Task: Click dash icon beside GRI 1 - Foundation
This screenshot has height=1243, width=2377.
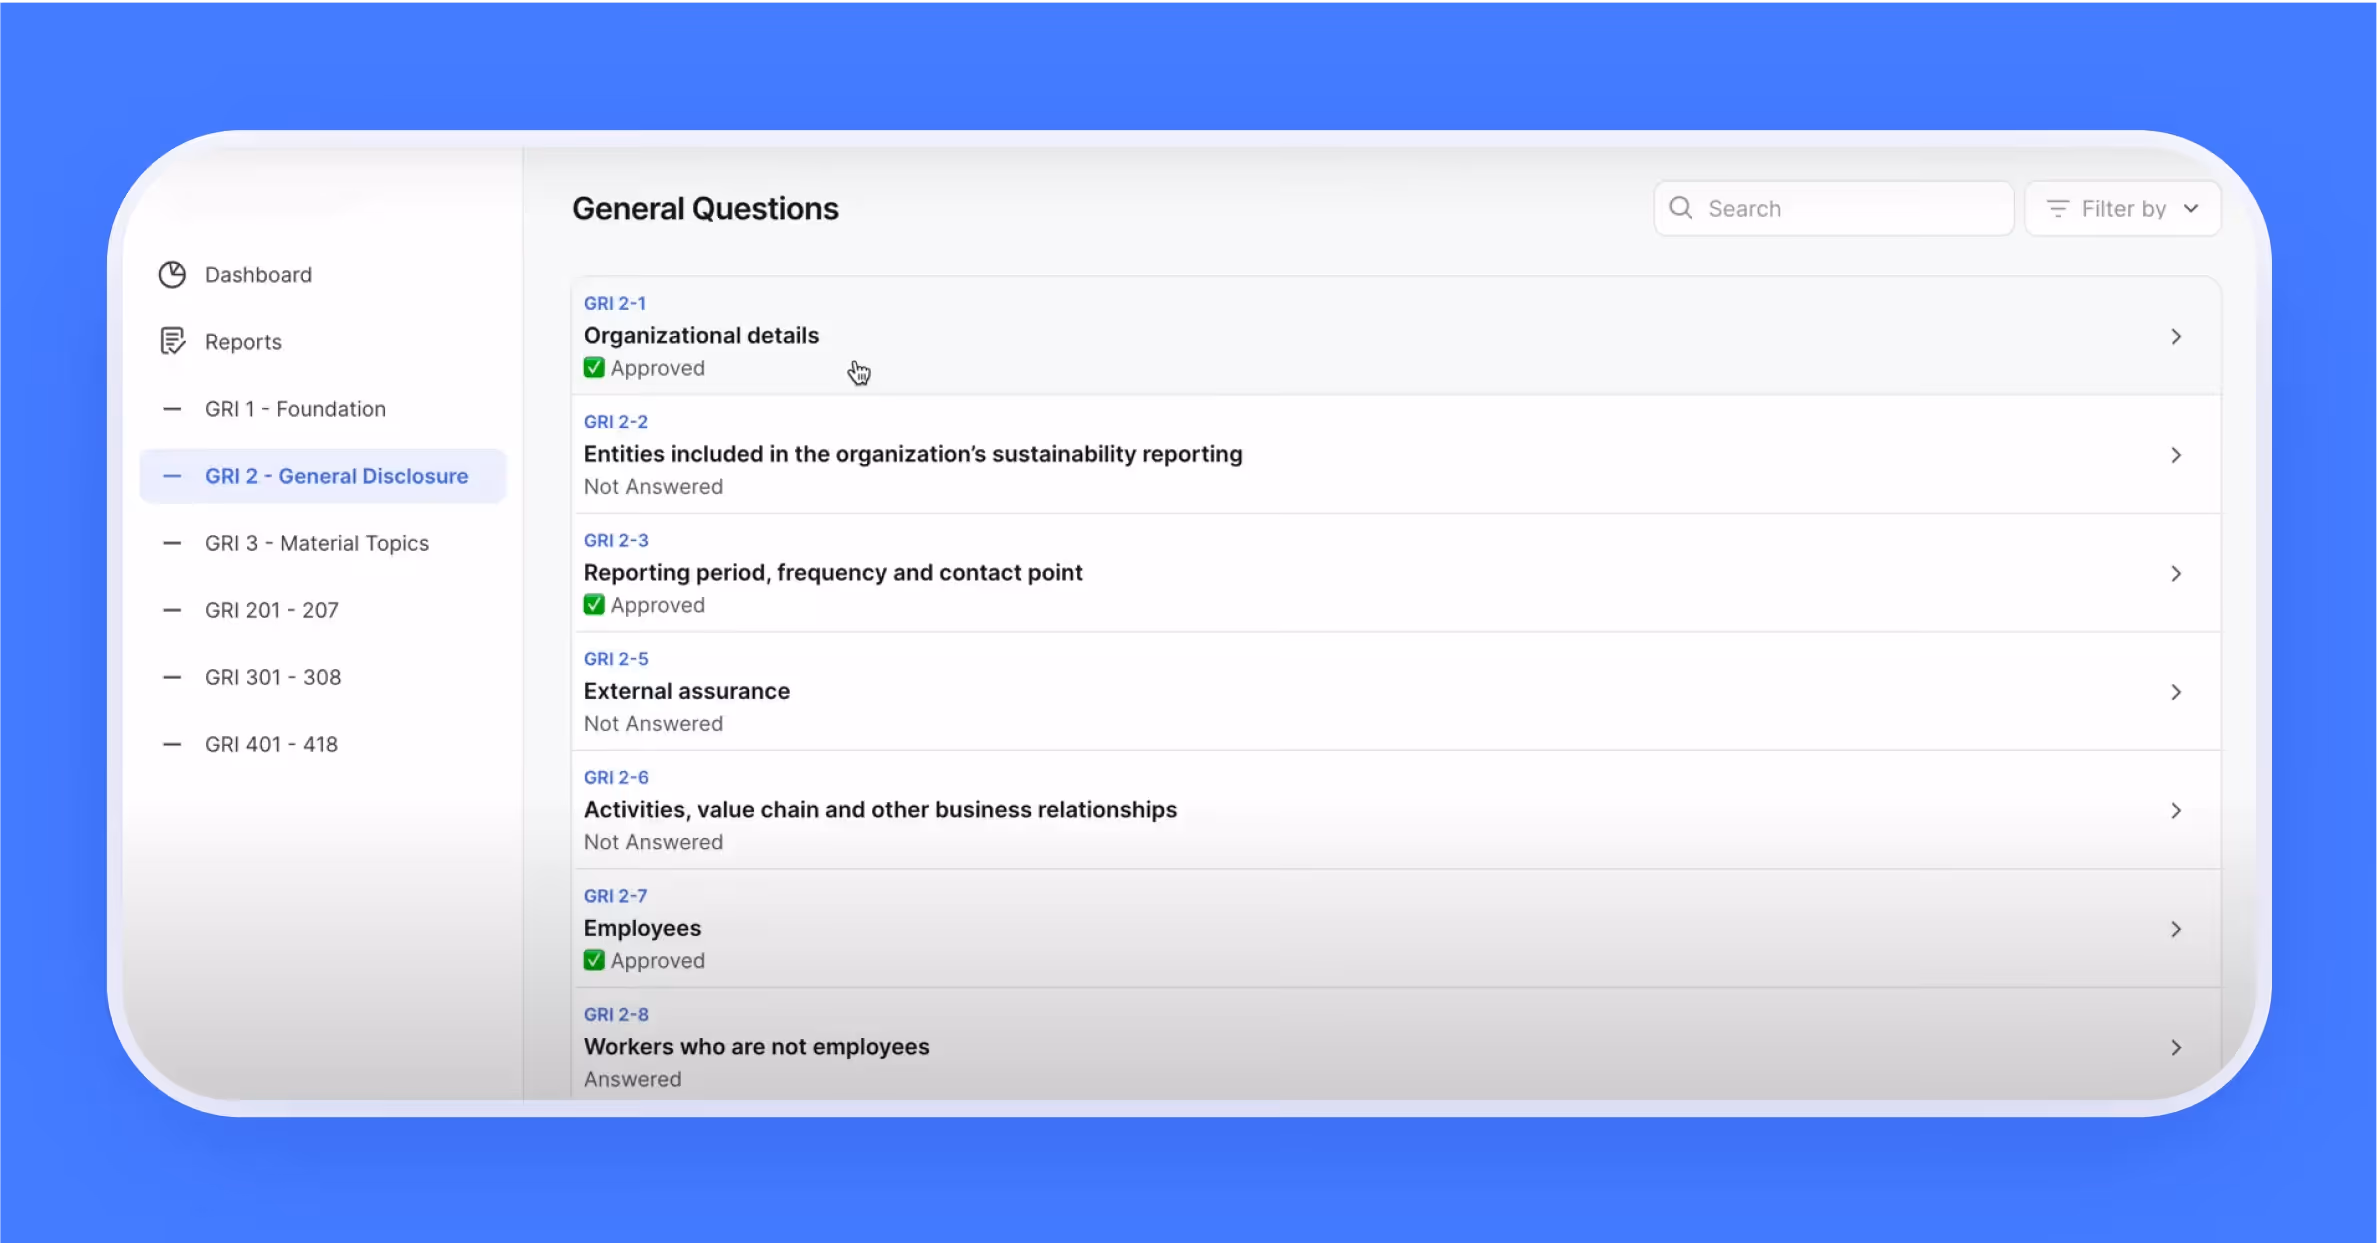Action: tap(172, 409)
